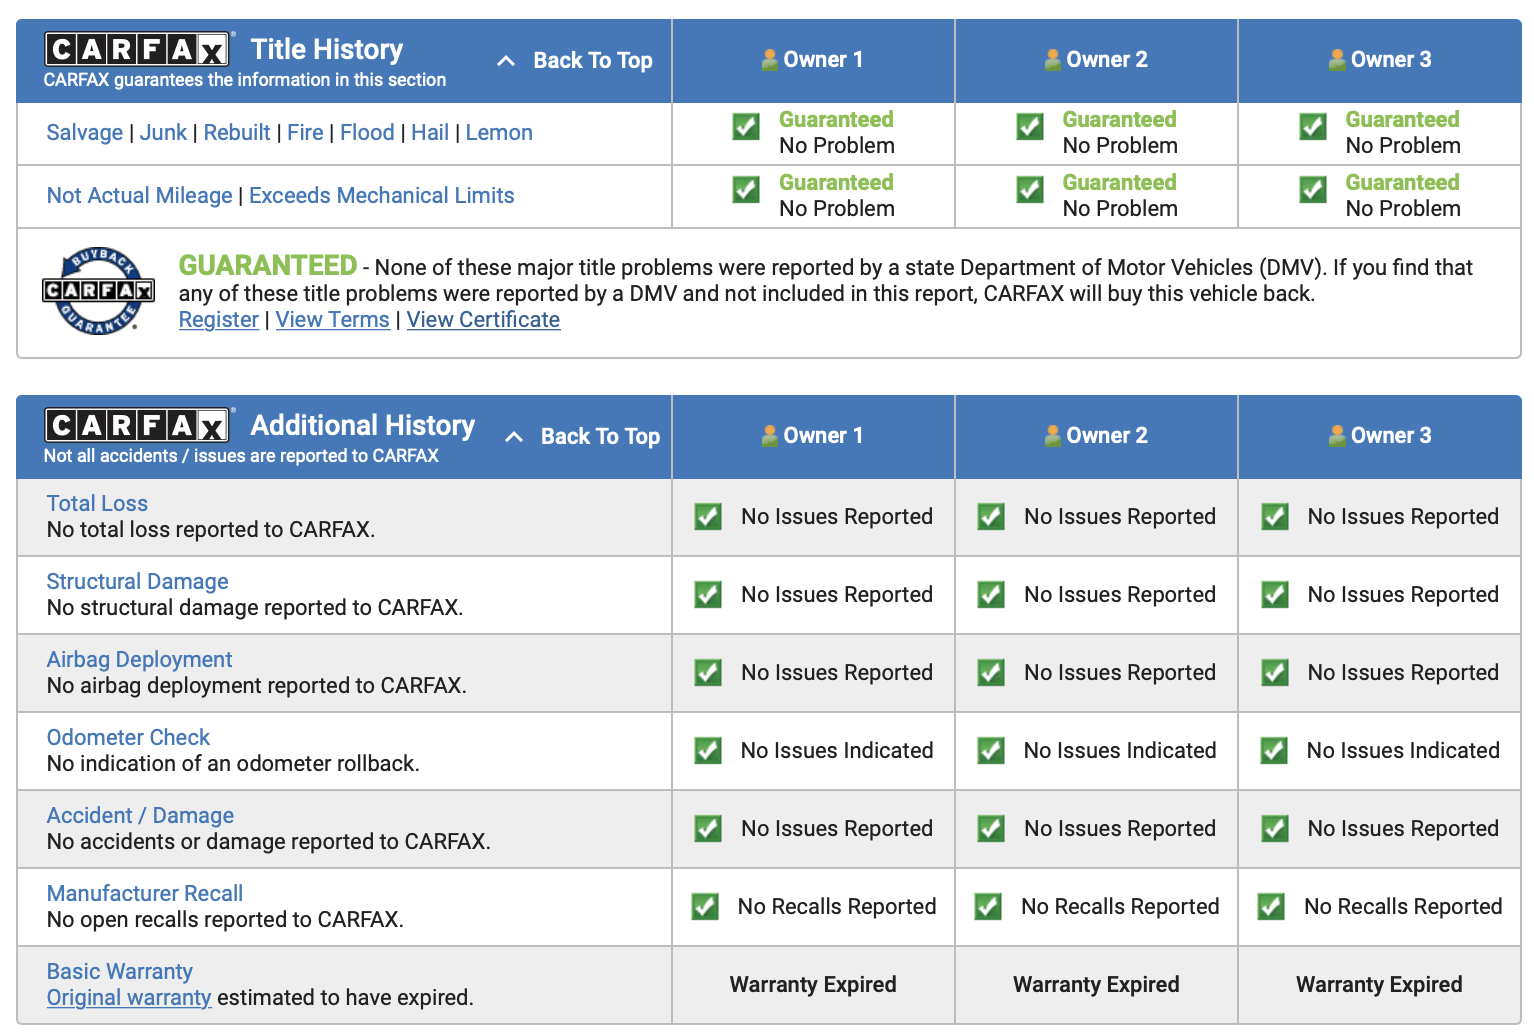Open the Accident / Damage link
The image size is (1534, 1036).
point(140,815)
